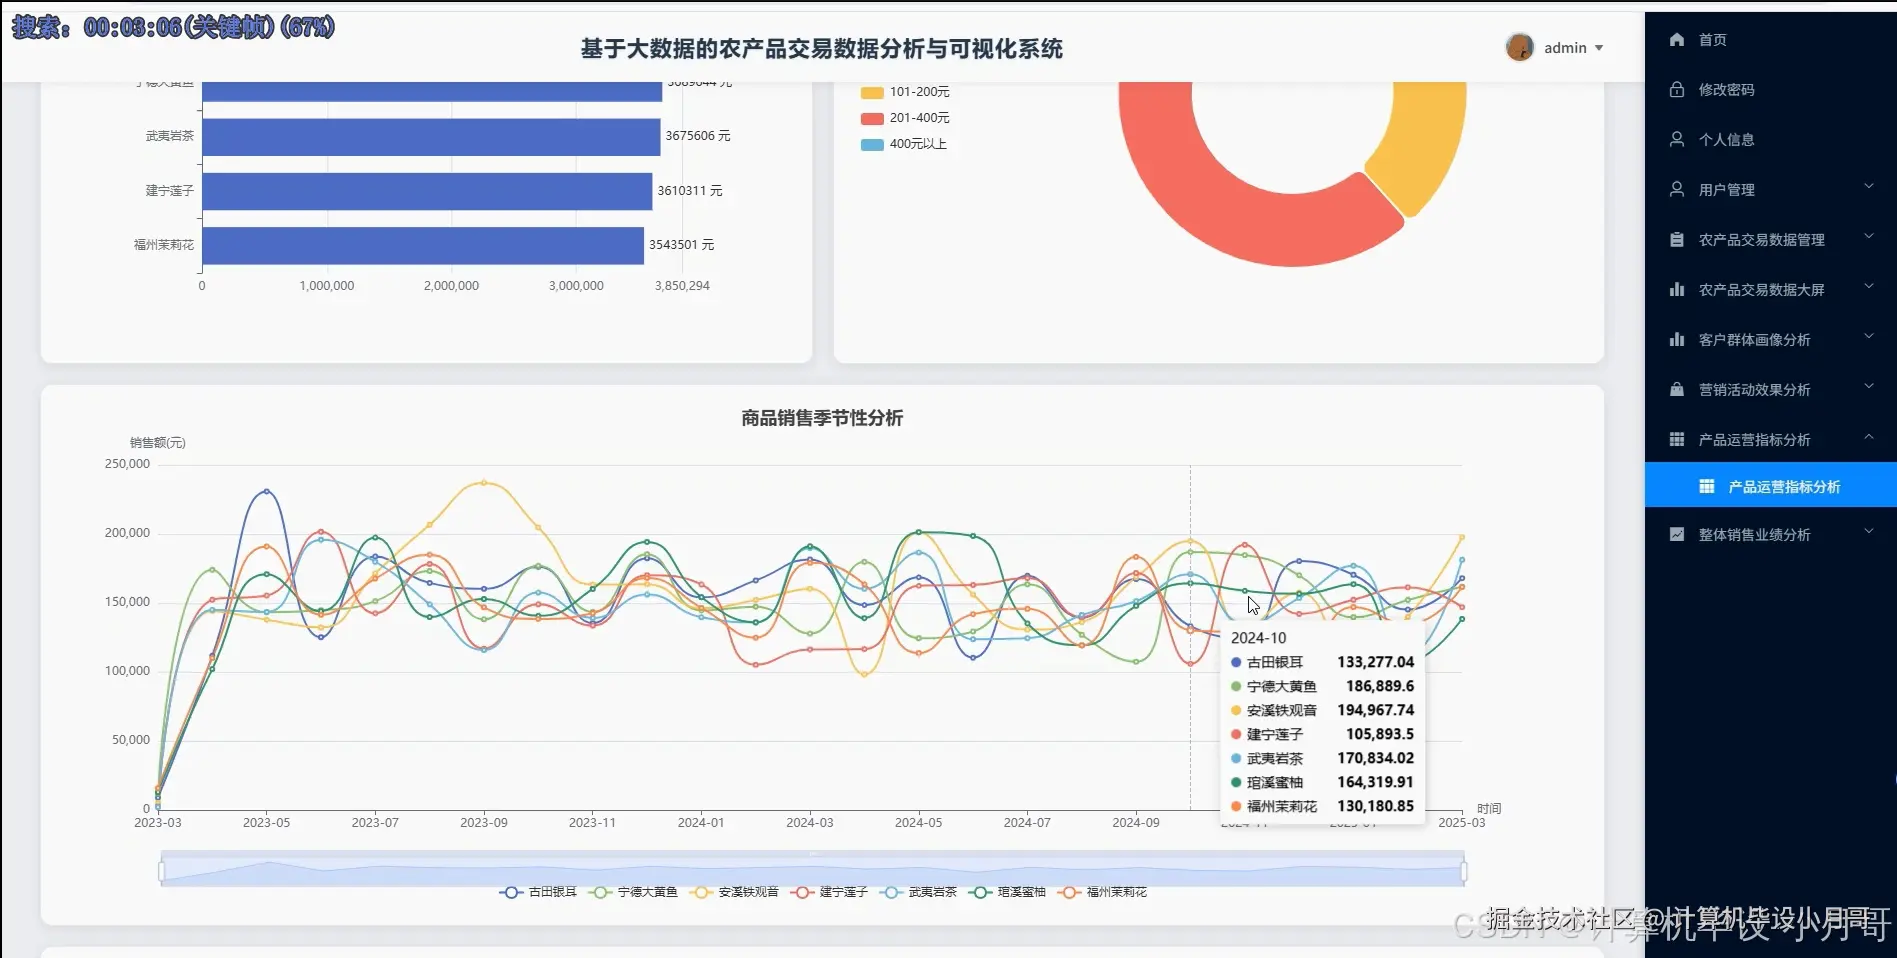Click the 3675606 元 bar value label

(x=698, y=136)
